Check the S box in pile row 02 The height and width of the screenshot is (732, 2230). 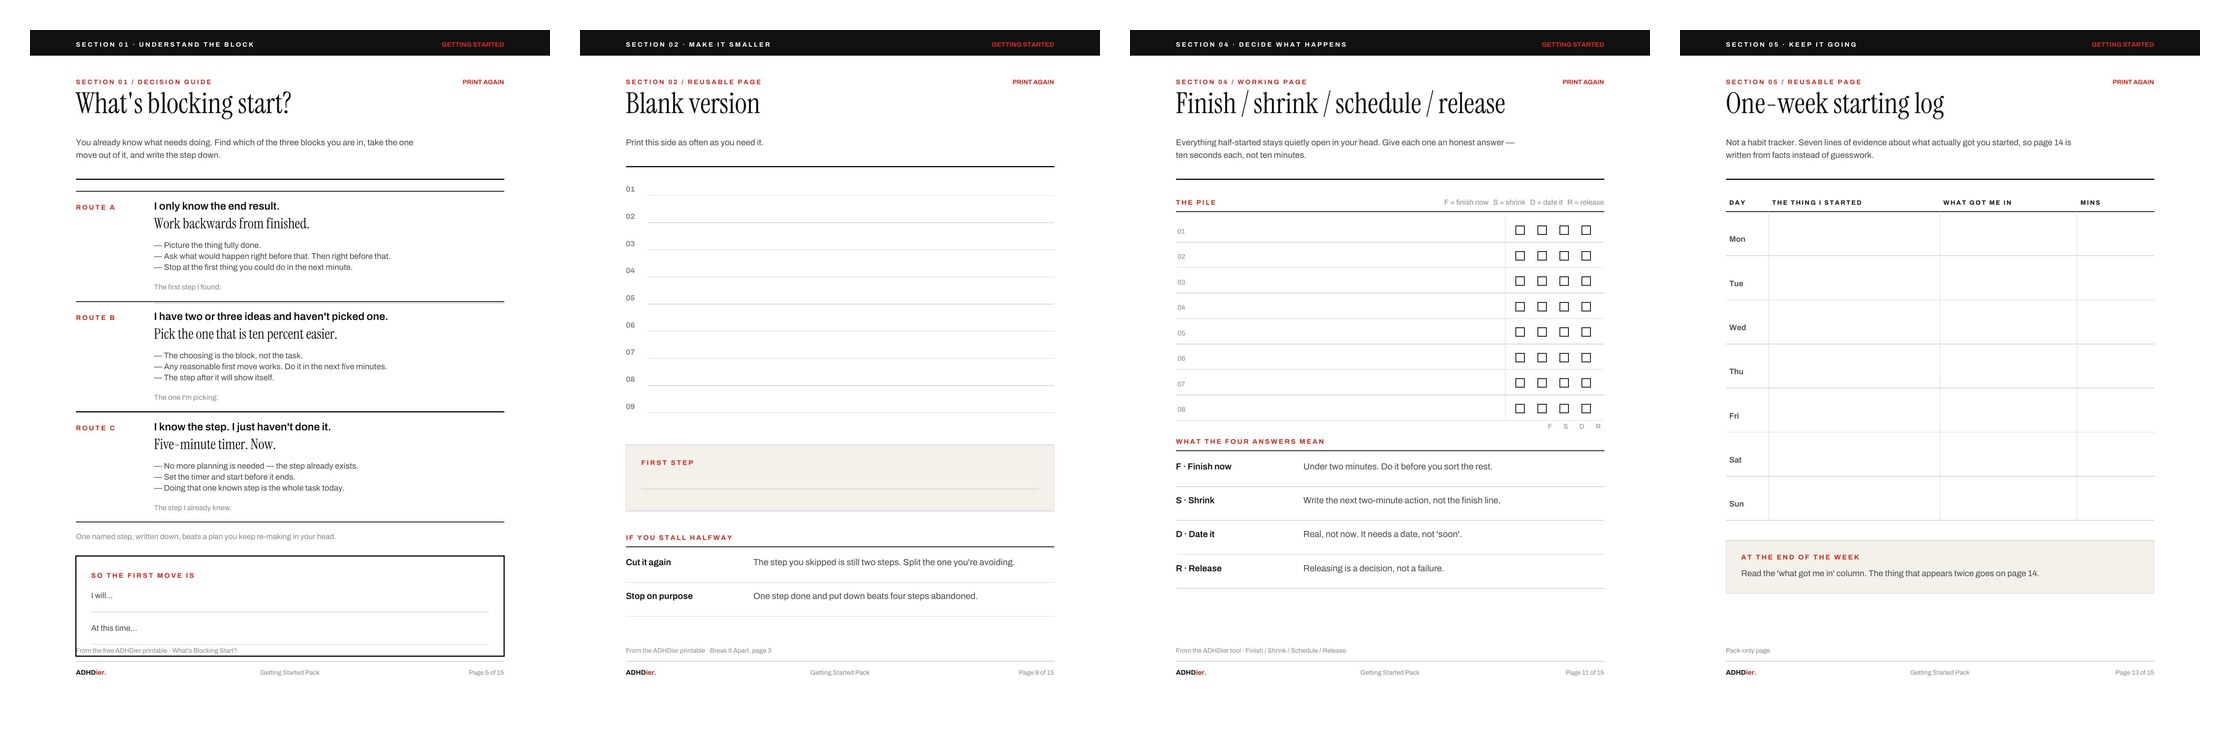(1542, 256)
